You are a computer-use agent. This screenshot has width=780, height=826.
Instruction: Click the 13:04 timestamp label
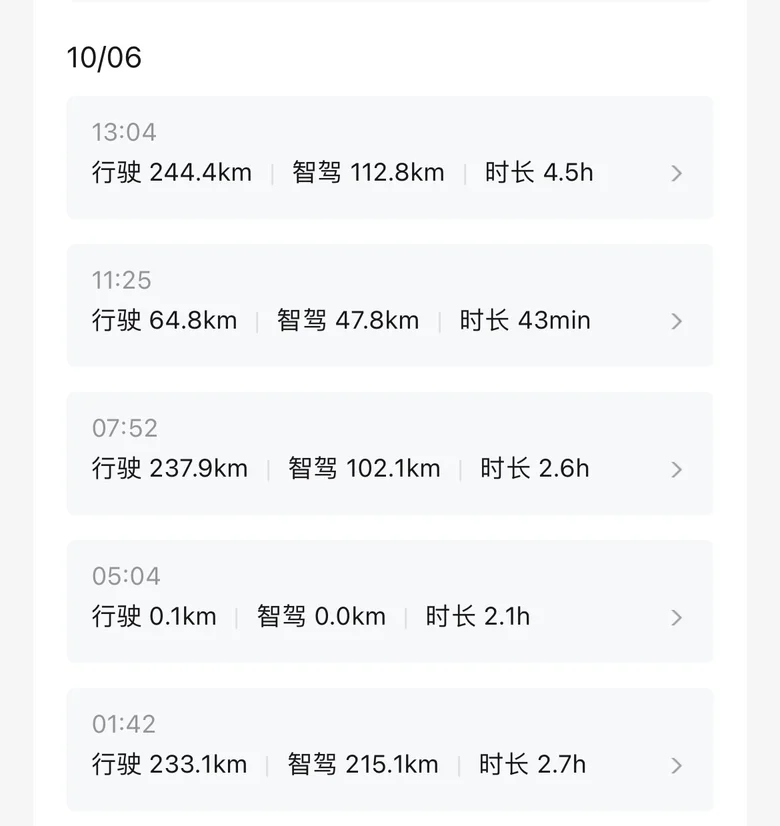(x=124, y=132)
